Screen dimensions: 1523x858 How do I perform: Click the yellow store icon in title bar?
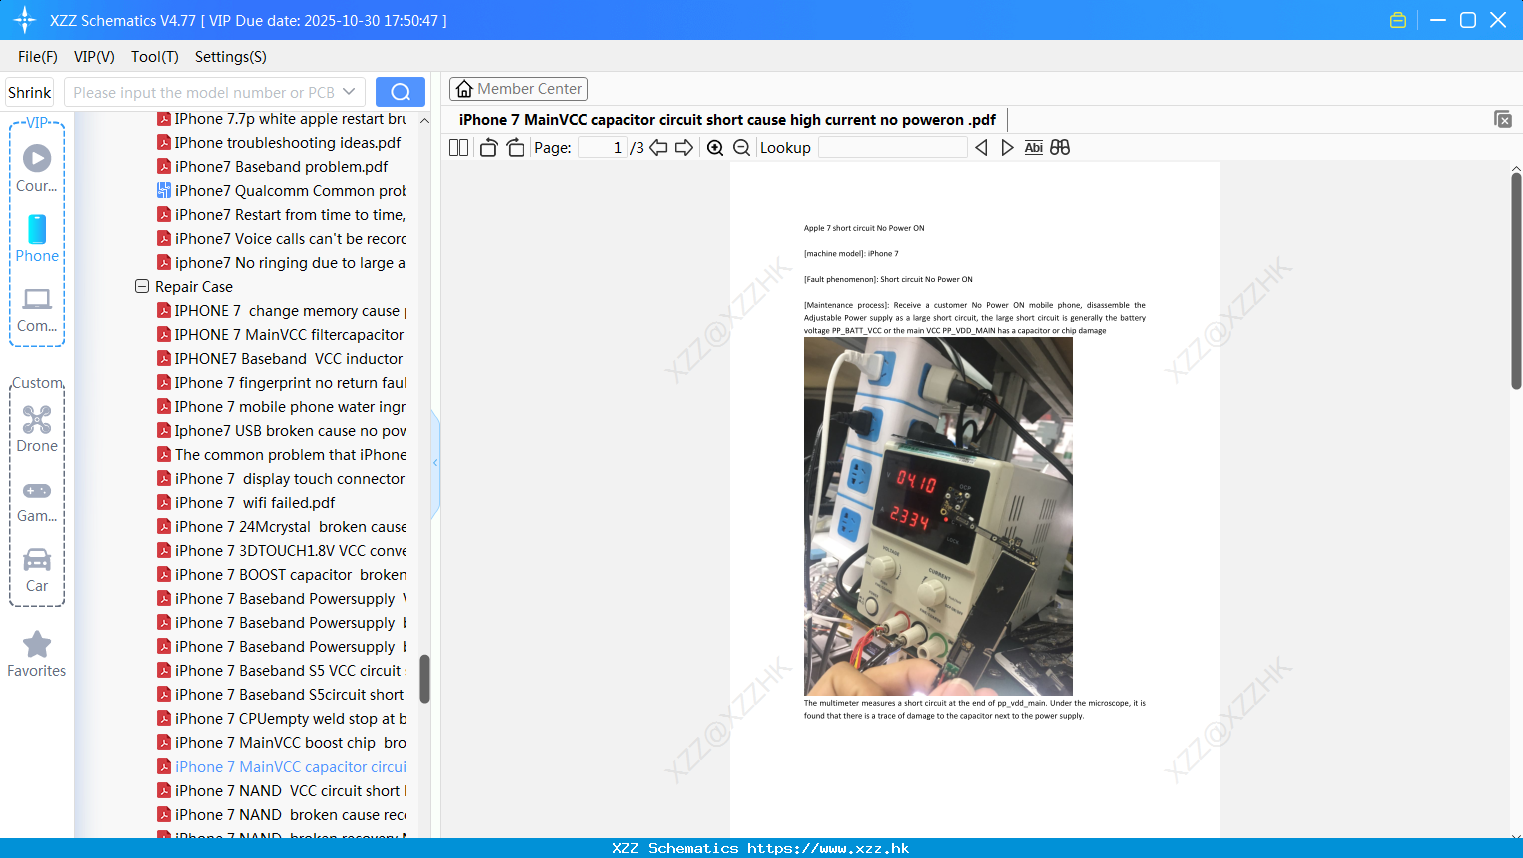pos(1398,20)
